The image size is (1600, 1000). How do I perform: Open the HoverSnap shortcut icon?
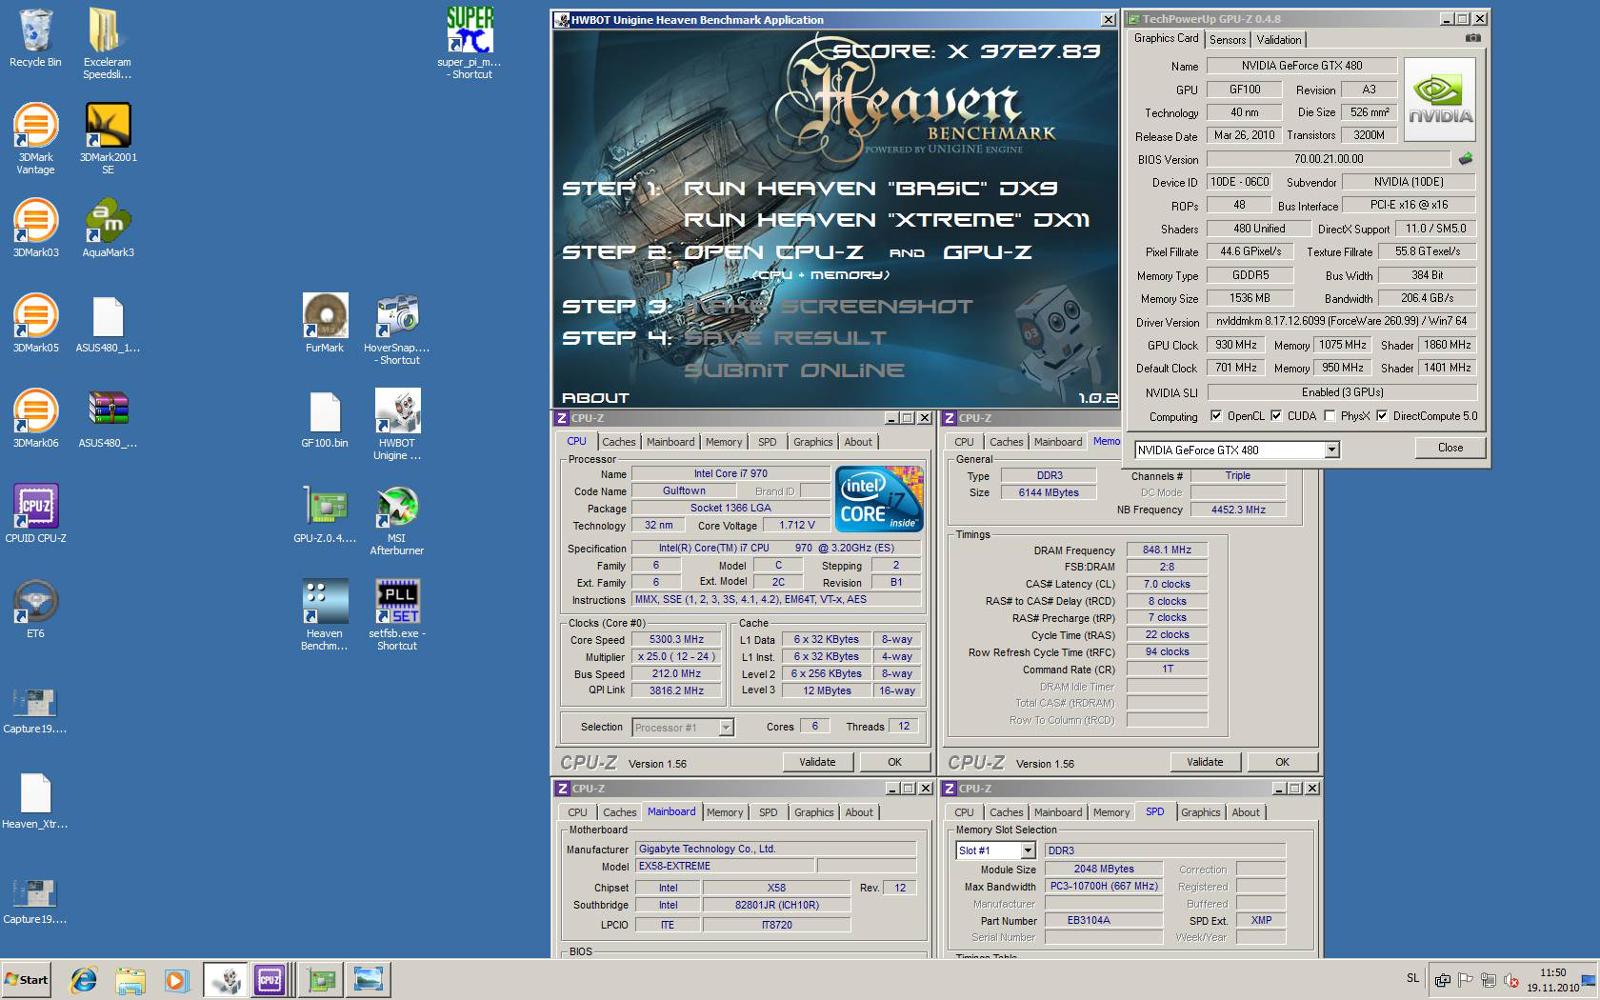click(397, 329)
